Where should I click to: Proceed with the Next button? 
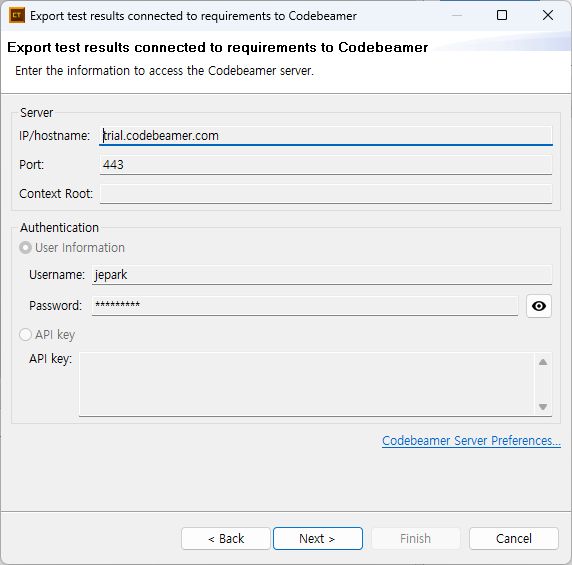[318, 538]
